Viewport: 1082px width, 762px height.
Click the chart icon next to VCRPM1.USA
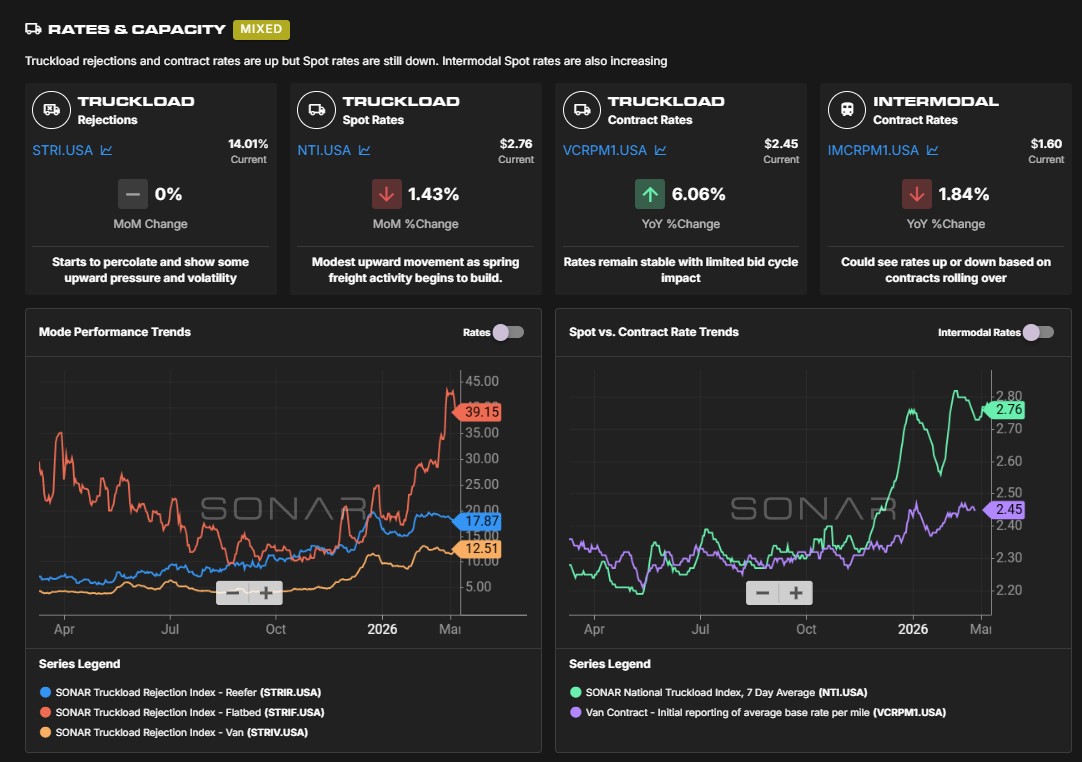(660, 150)
